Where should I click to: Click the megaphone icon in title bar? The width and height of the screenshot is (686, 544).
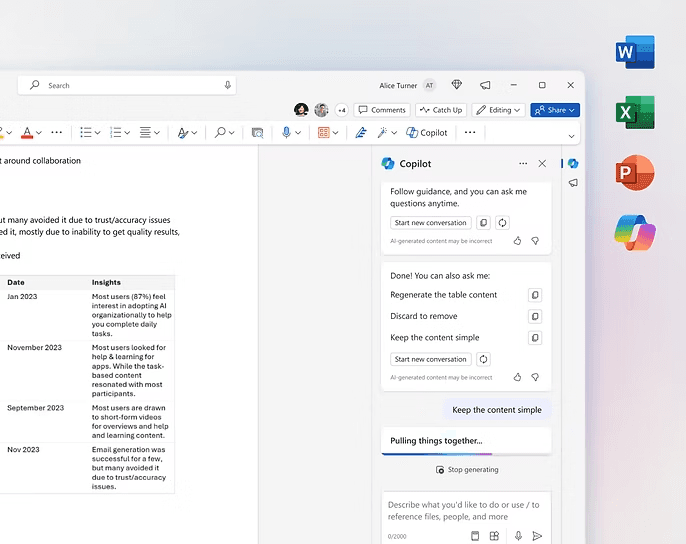[x=485, y=85]
